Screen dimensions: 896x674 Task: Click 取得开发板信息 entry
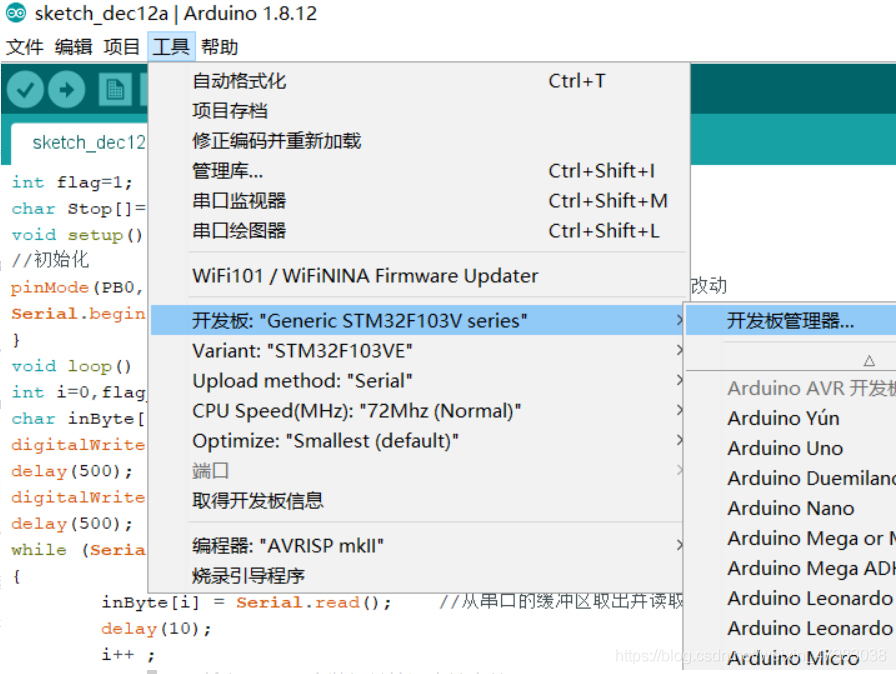(x=418, y=501)
